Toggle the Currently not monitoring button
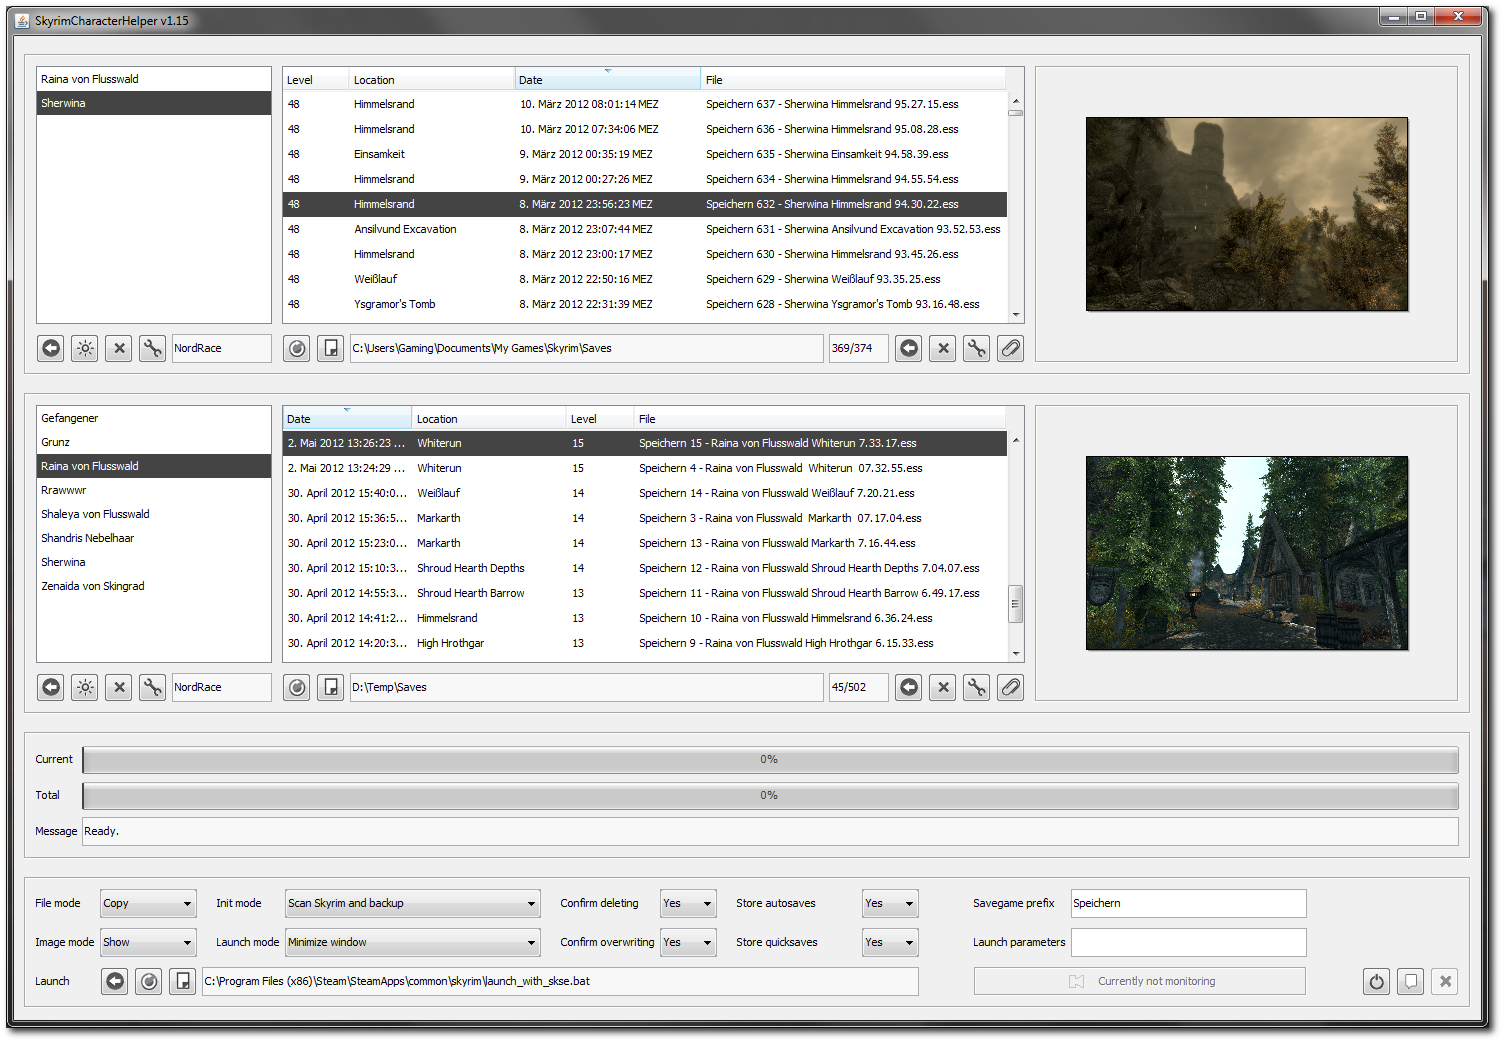The width and height of the screenshot is (1503, 1042). coord(1139,981)
